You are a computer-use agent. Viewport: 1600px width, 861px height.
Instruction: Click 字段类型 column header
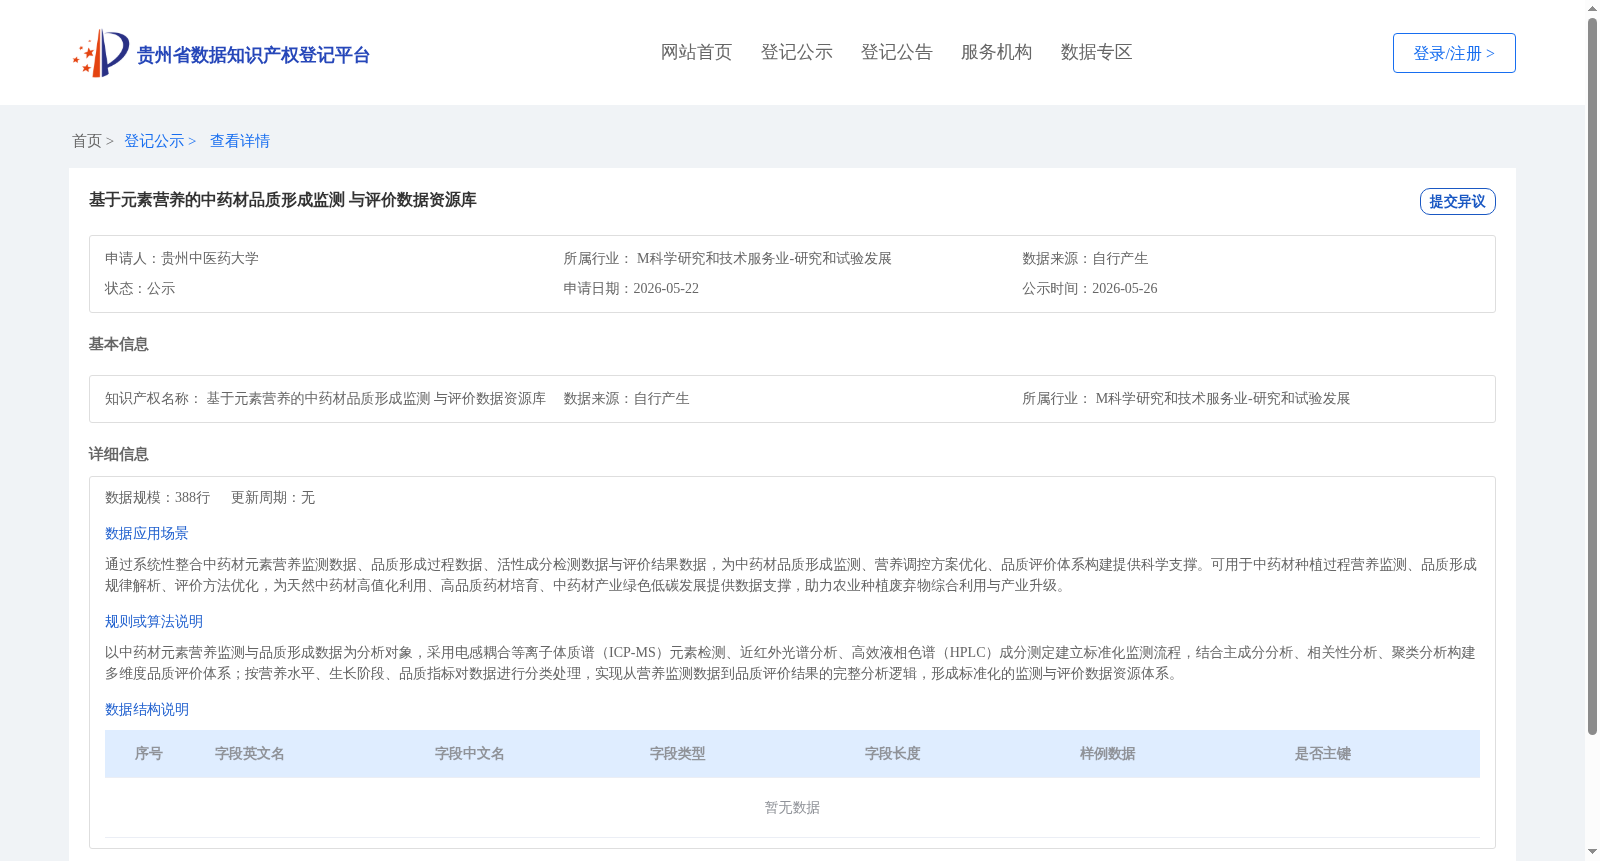(678, 754)
